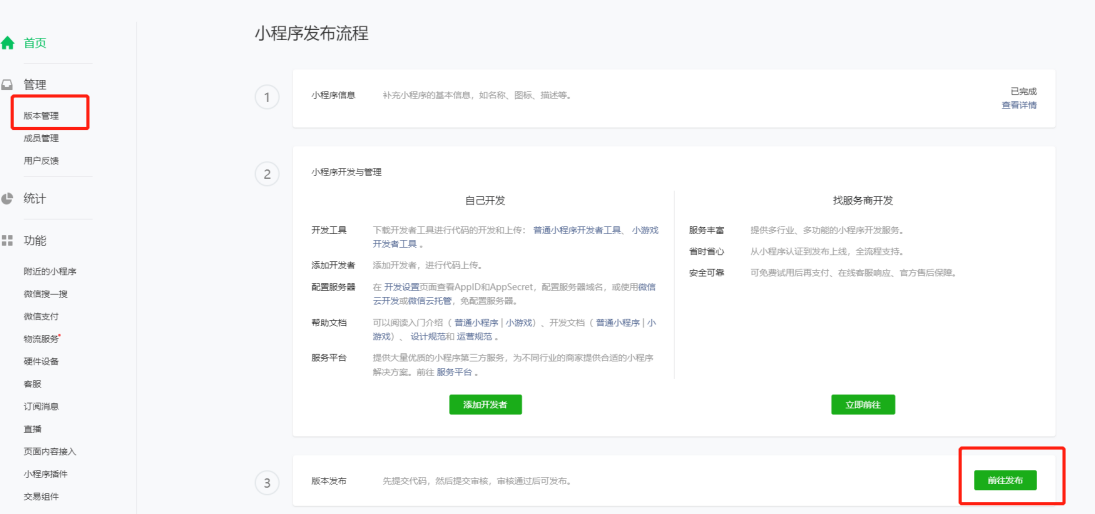Viewport: 1095px width, 514px height.
Task: Go to 首页 in the sidebar
Action: click(35, 43)
